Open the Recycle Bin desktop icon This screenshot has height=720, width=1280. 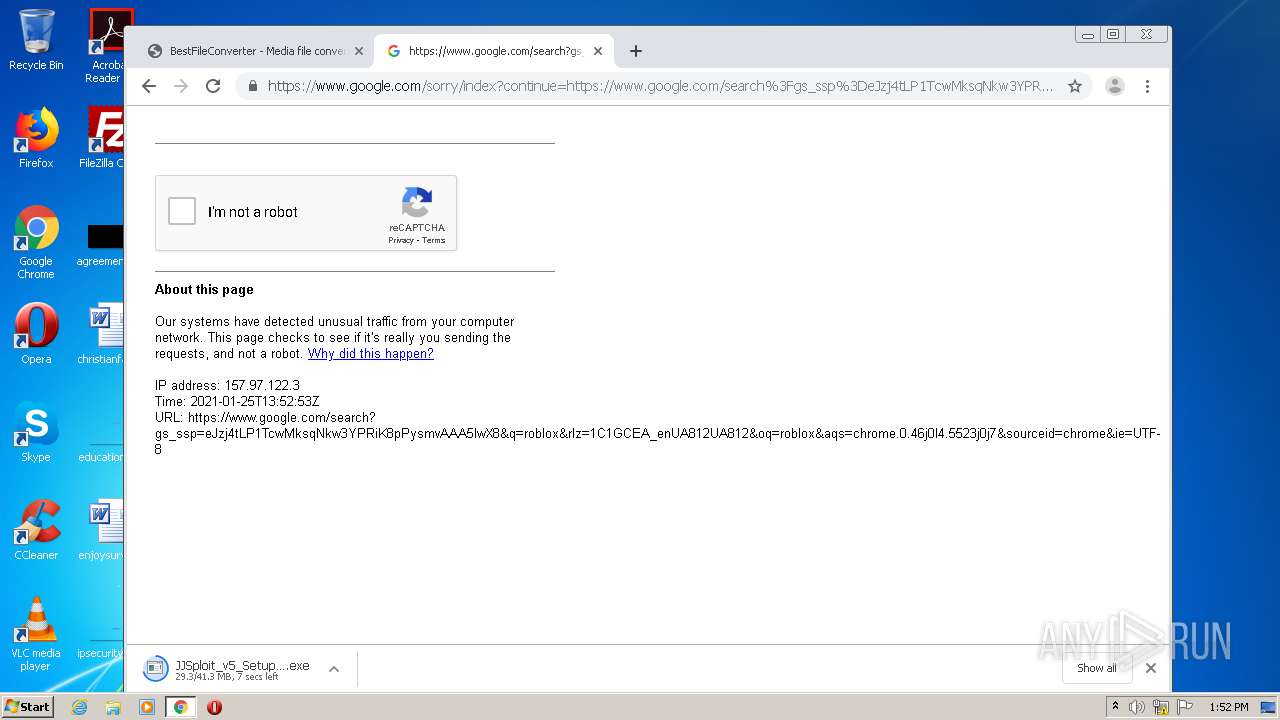tap(36, 40)
